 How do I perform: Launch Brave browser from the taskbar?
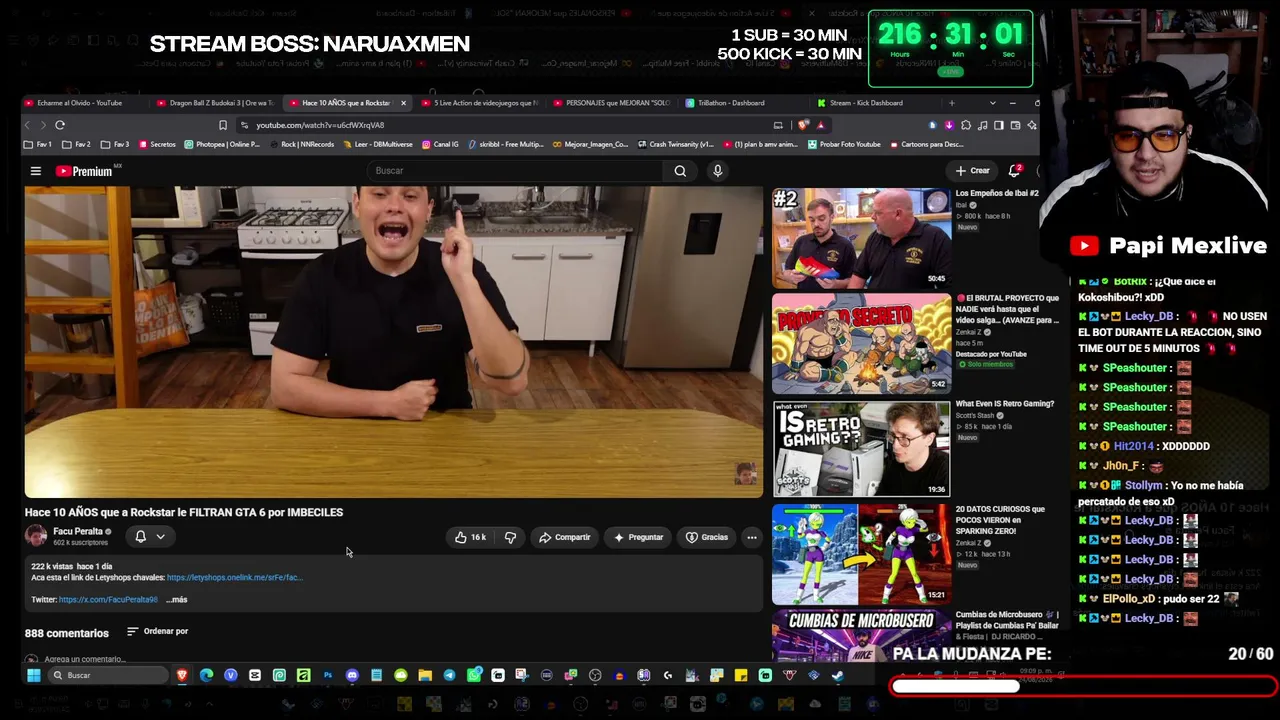tap(182, 675)
